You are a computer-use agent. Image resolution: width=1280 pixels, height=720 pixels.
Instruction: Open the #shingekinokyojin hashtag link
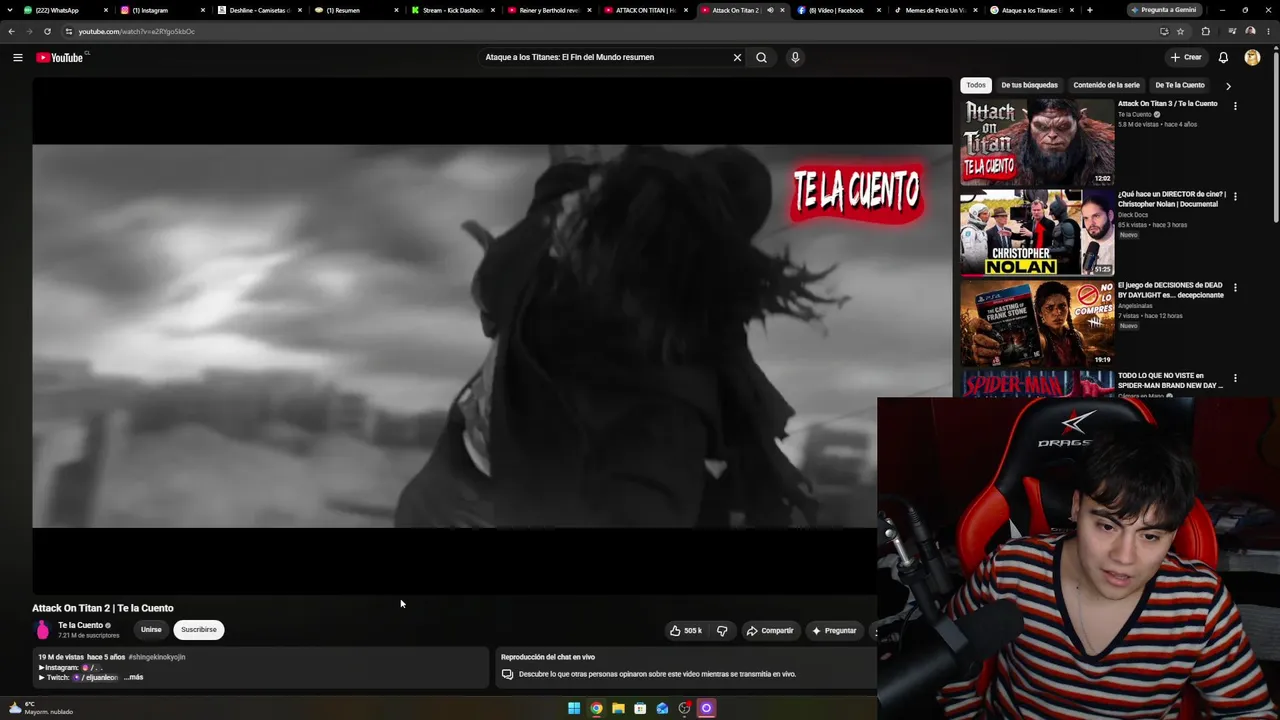click(157, 657)
